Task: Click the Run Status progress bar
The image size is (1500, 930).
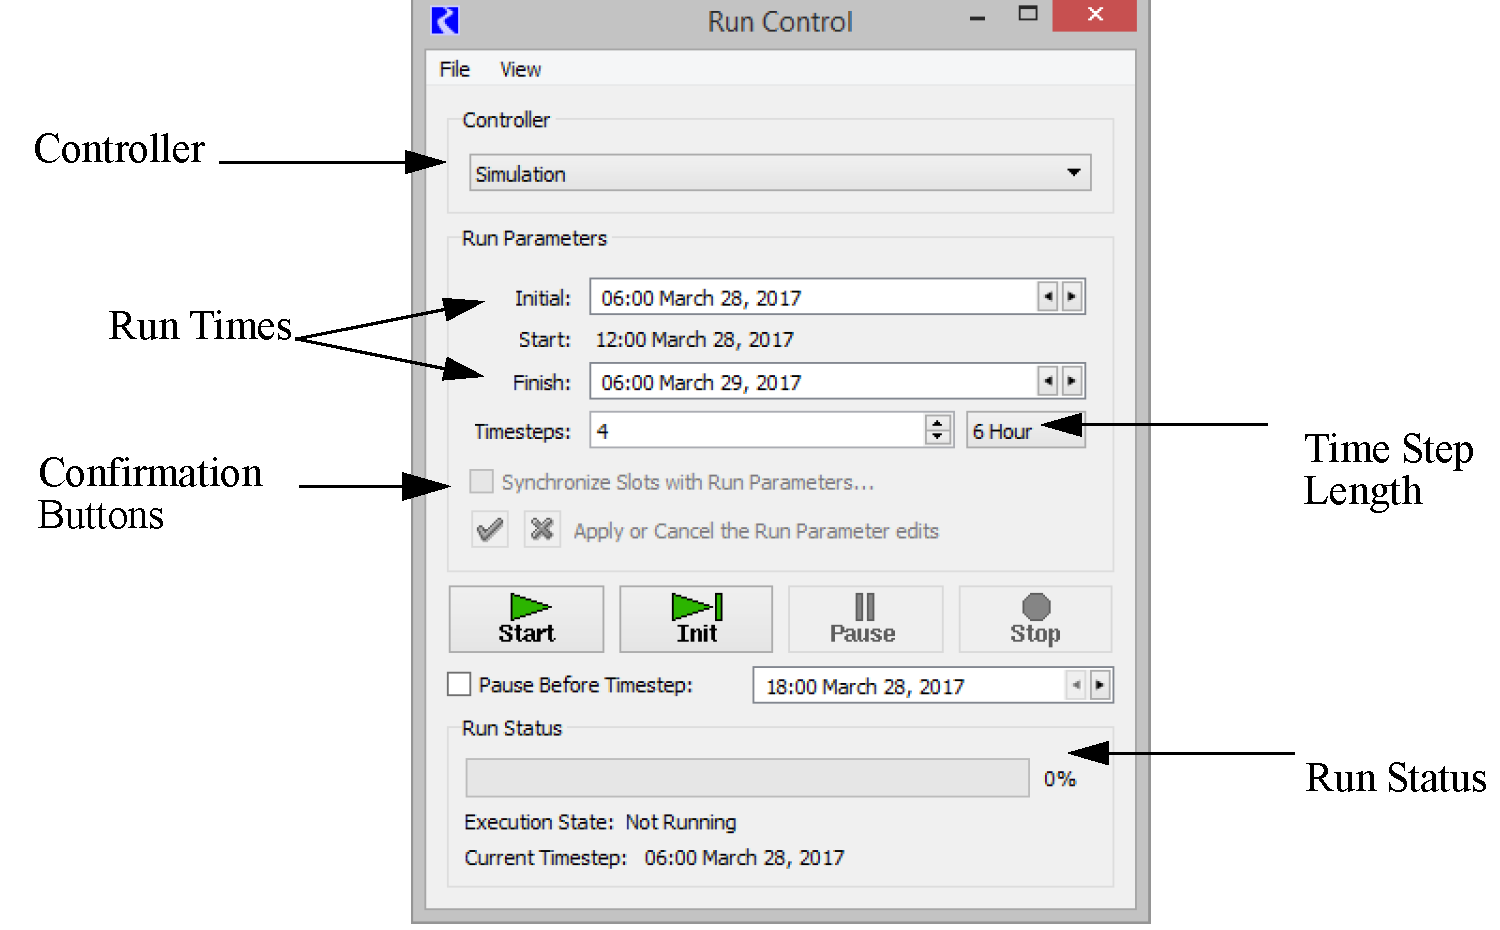Action: pos(747,778)
